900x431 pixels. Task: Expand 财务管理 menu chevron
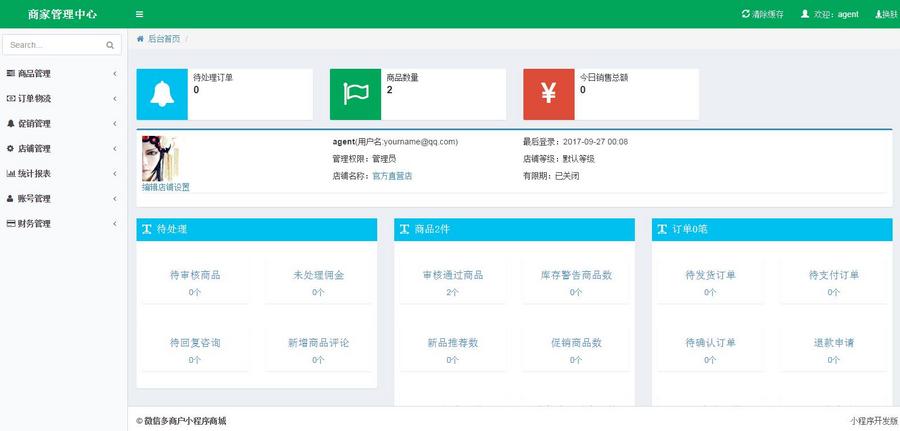[115, 224]
